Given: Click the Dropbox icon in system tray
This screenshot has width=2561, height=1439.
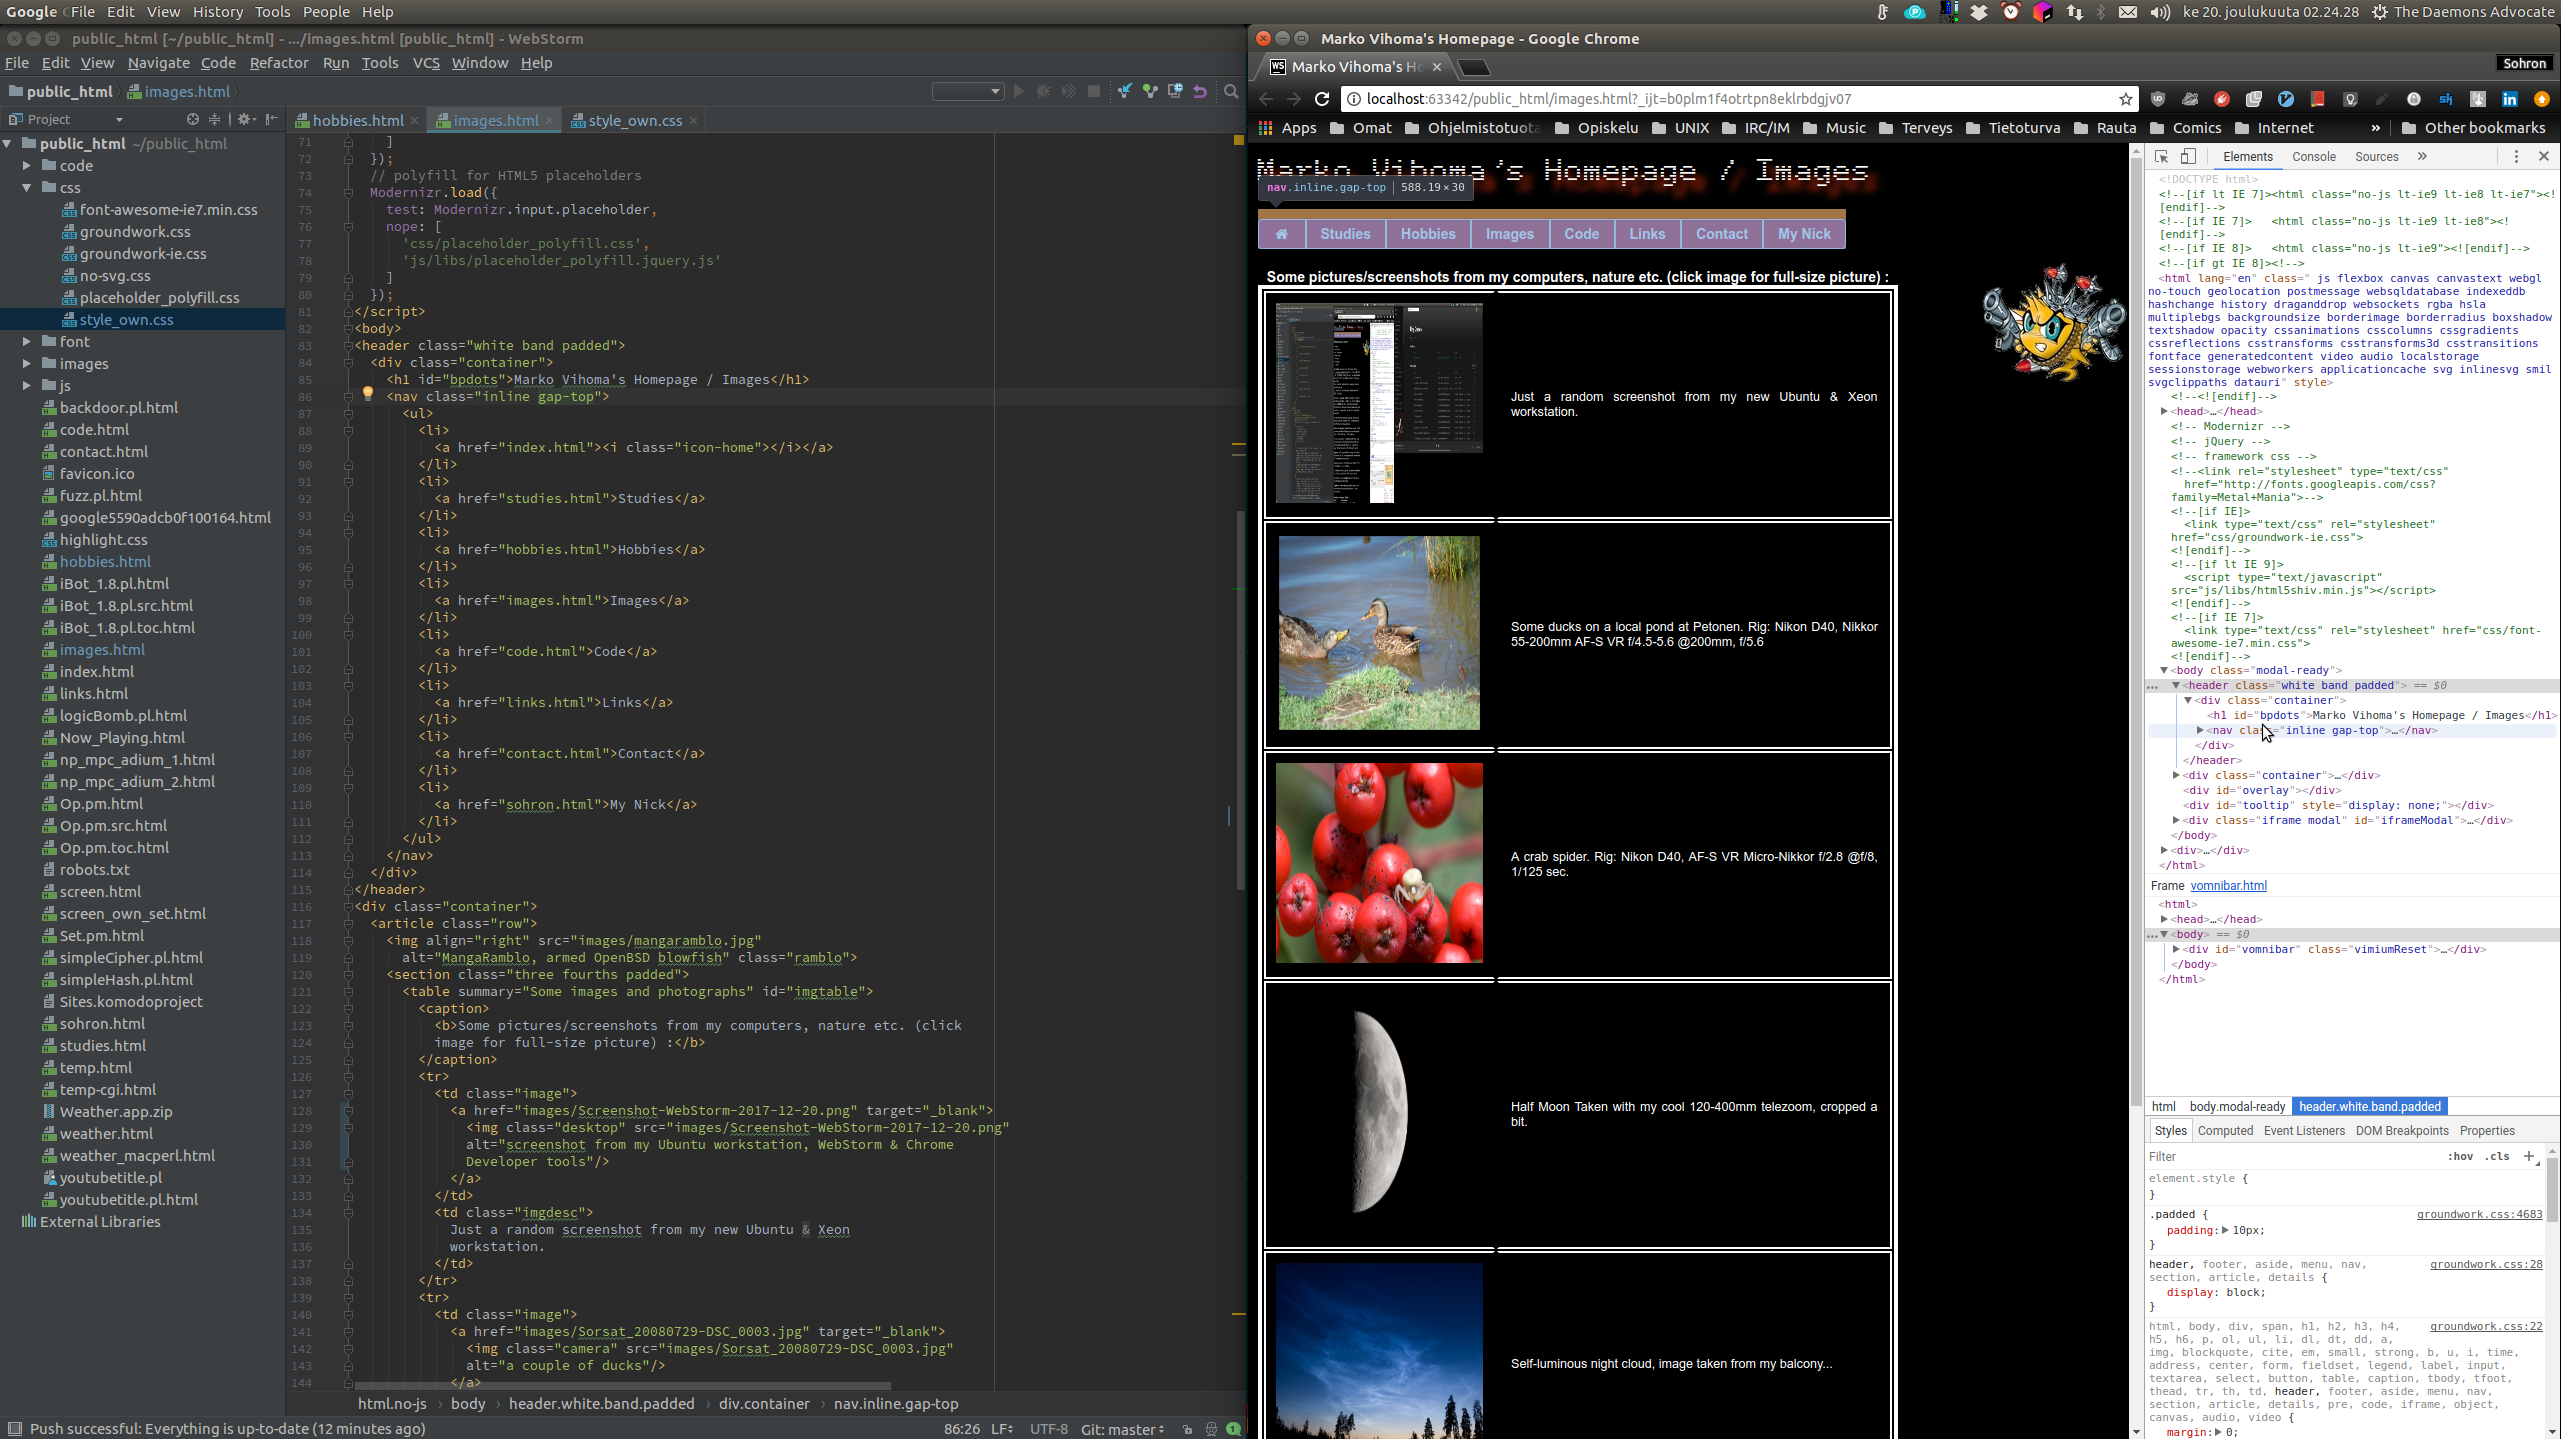Looking at the screenshot, I should pyautogui.click(x=1978, y=12).
